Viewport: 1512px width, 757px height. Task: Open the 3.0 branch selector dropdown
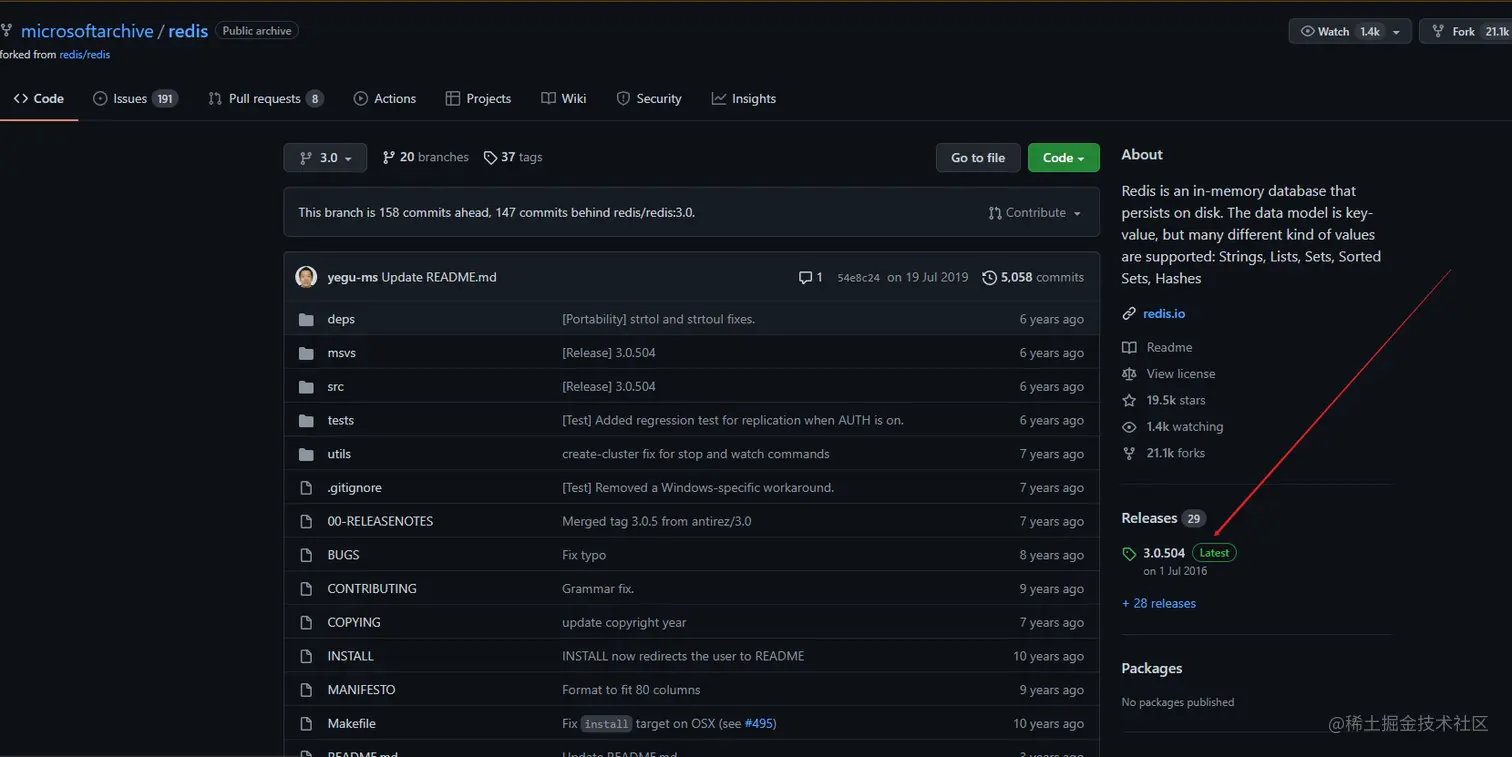click(325, 158)
